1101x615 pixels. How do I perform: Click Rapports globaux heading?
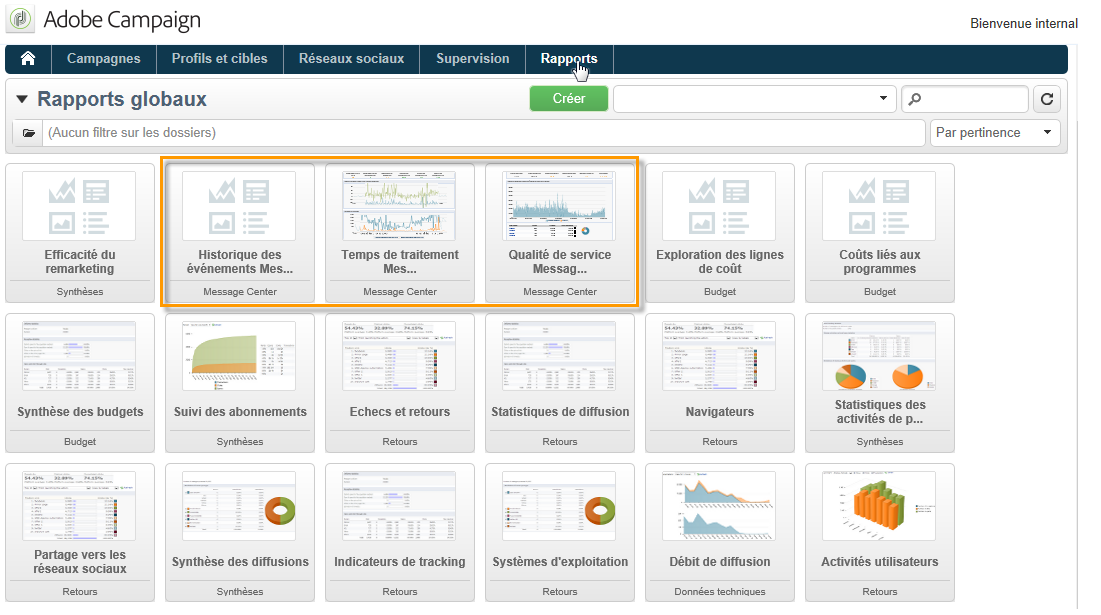(x=122, y=99)
